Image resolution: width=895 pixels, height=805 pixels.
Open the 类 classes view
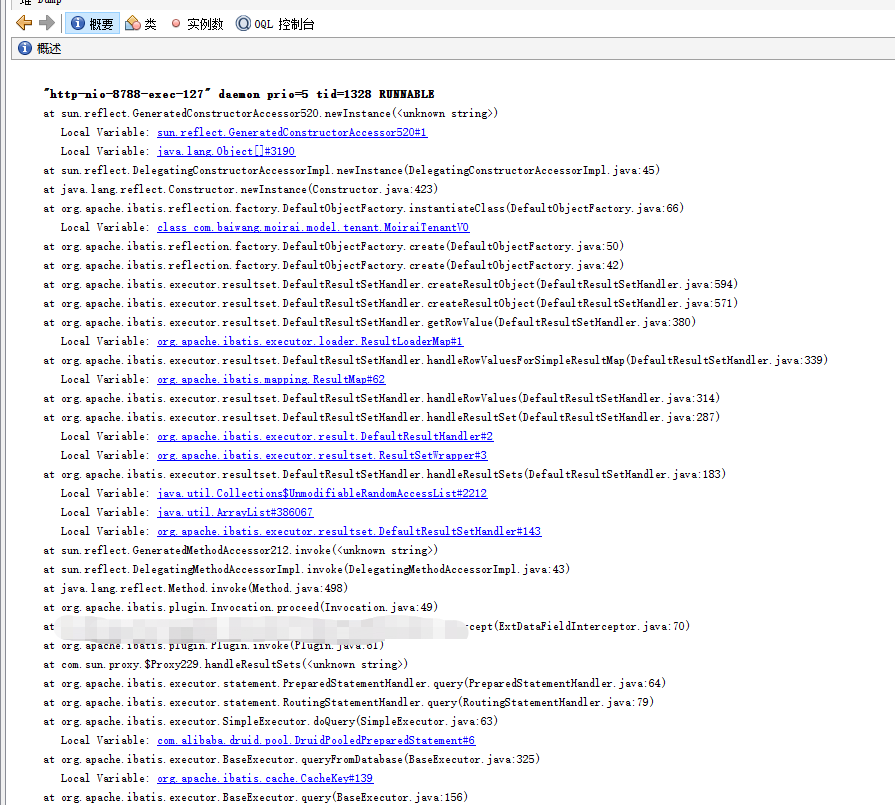click(141, 24)
